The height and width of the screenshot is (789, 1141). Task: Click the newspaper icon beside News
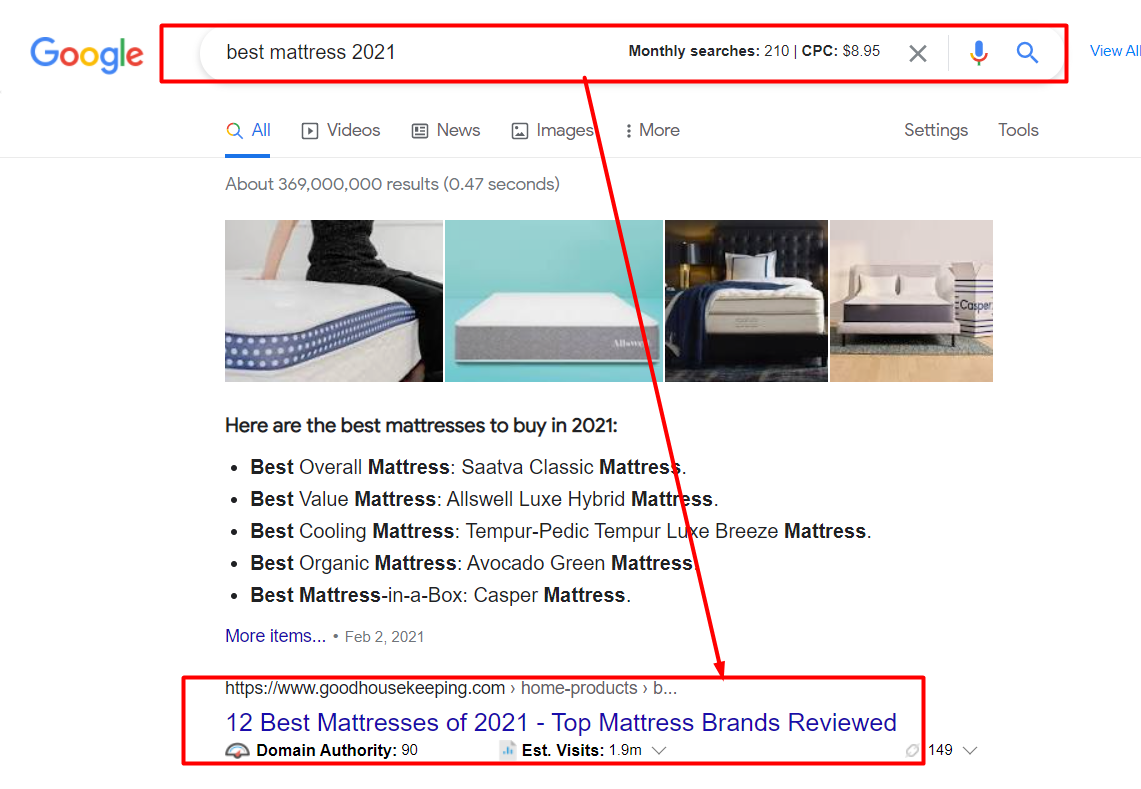pos(419,130)
